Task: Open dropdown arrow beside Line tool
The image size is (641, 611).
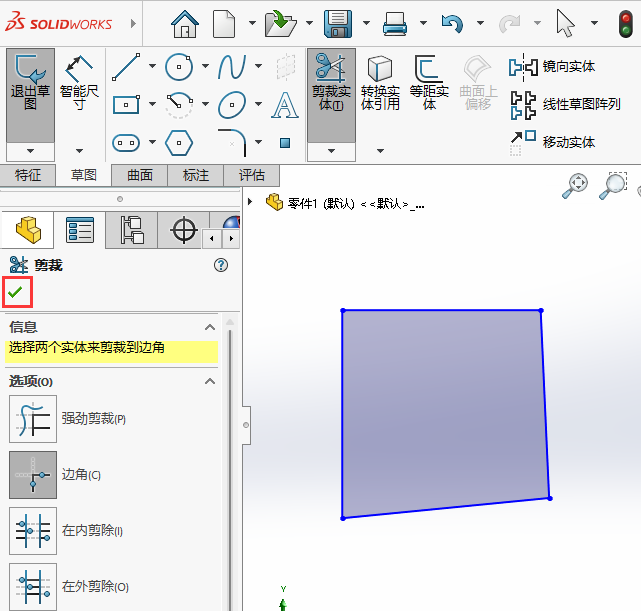Action: [x=152, y=66]
